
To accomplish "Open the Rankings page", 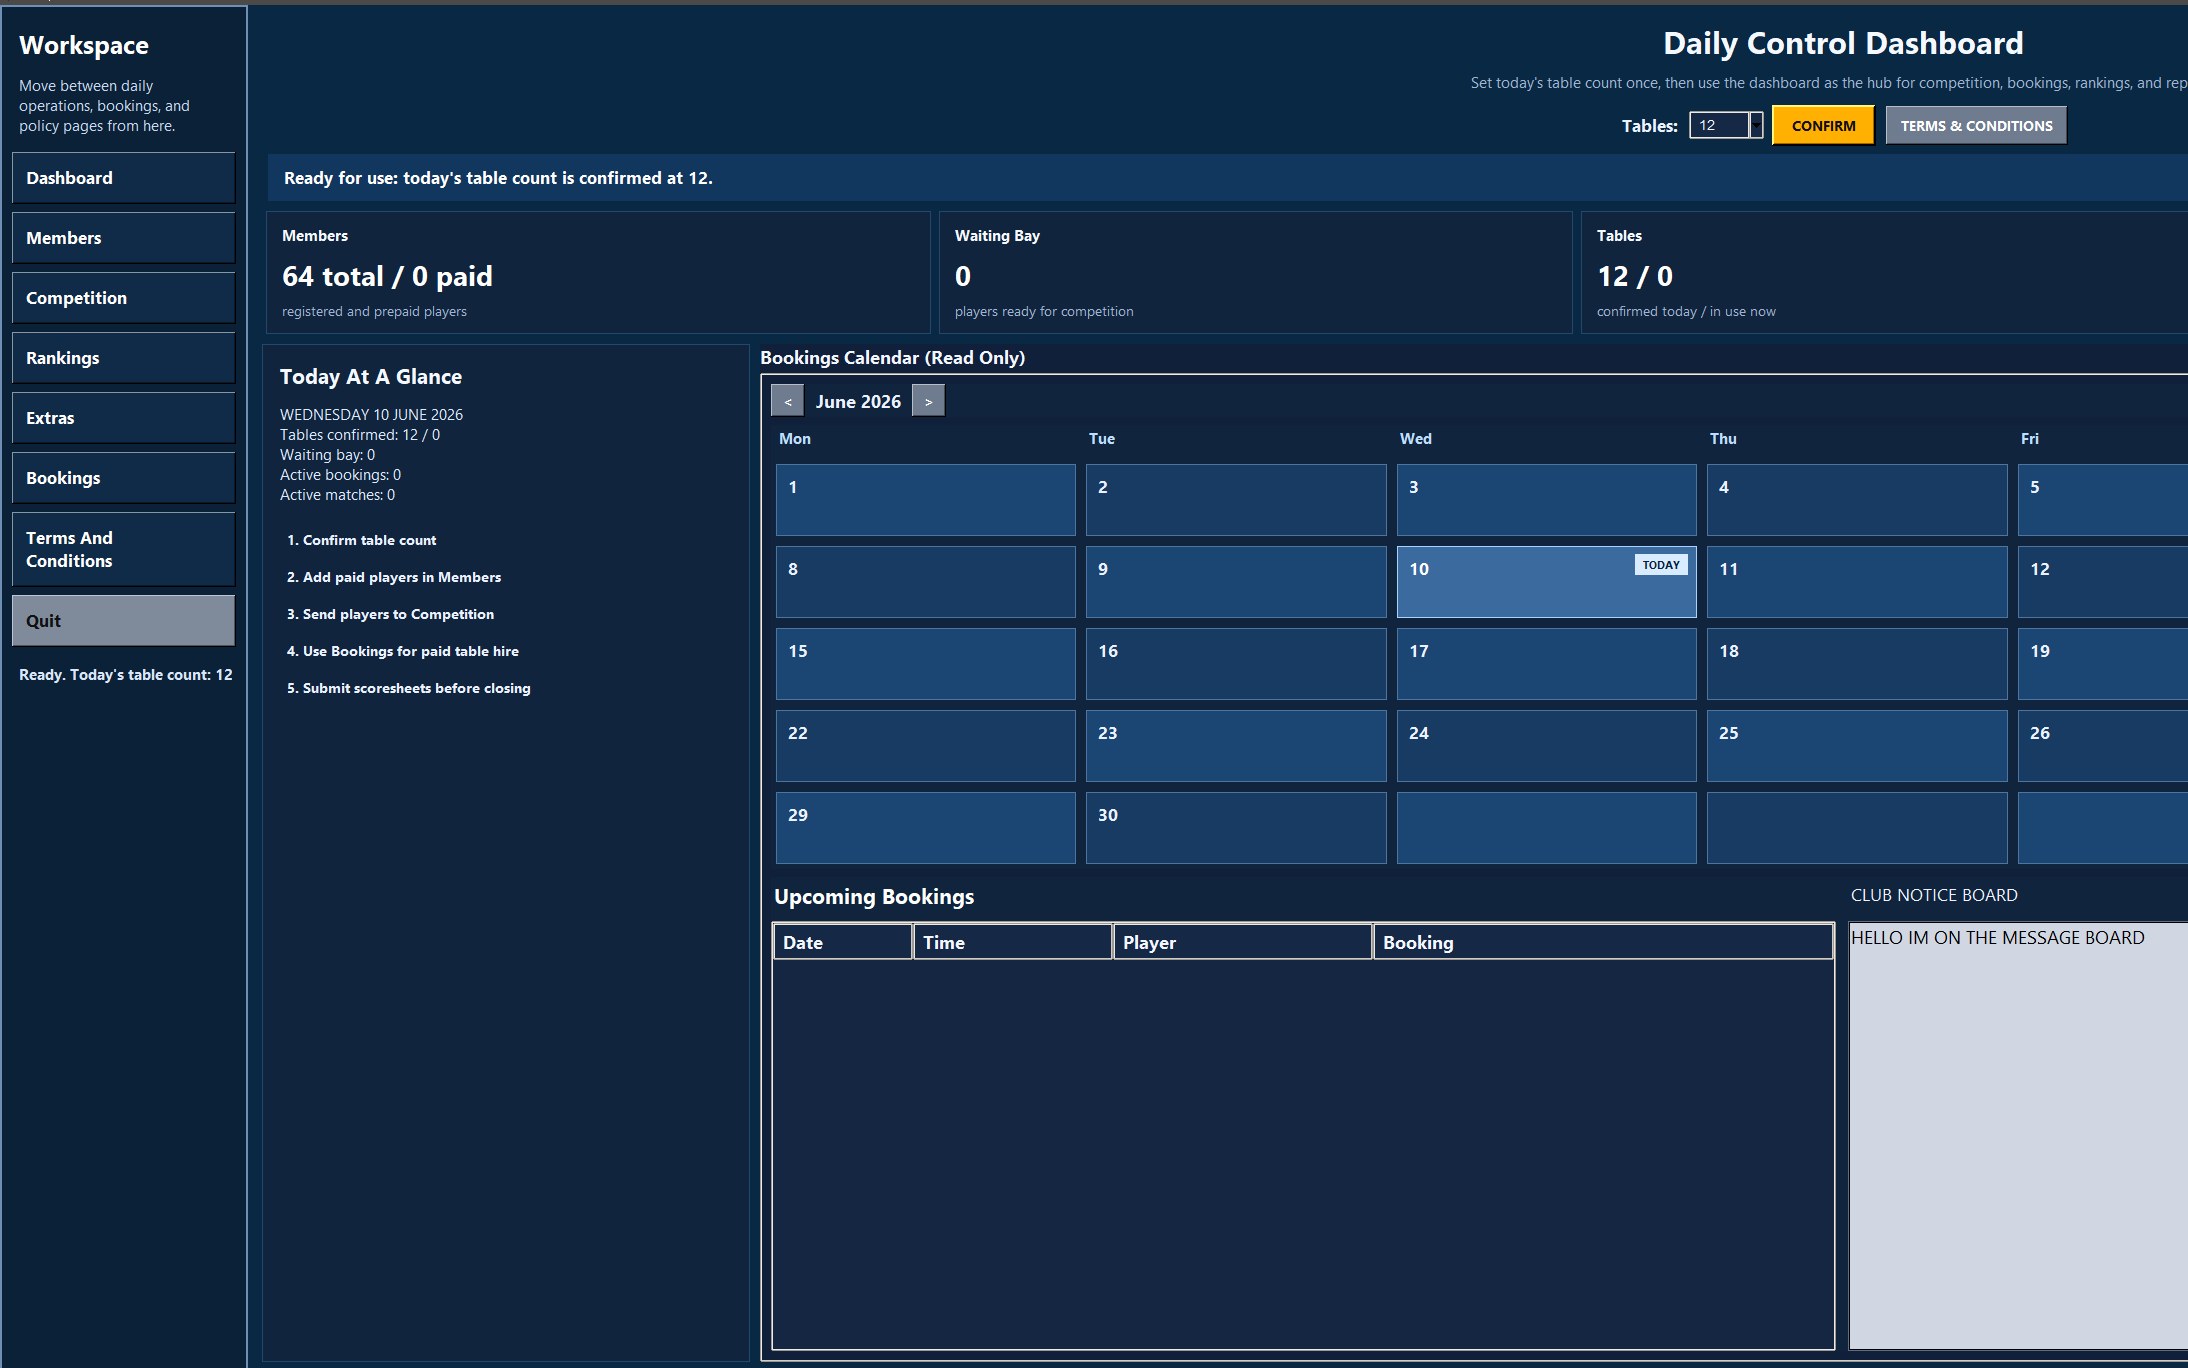I will point(124,358).
